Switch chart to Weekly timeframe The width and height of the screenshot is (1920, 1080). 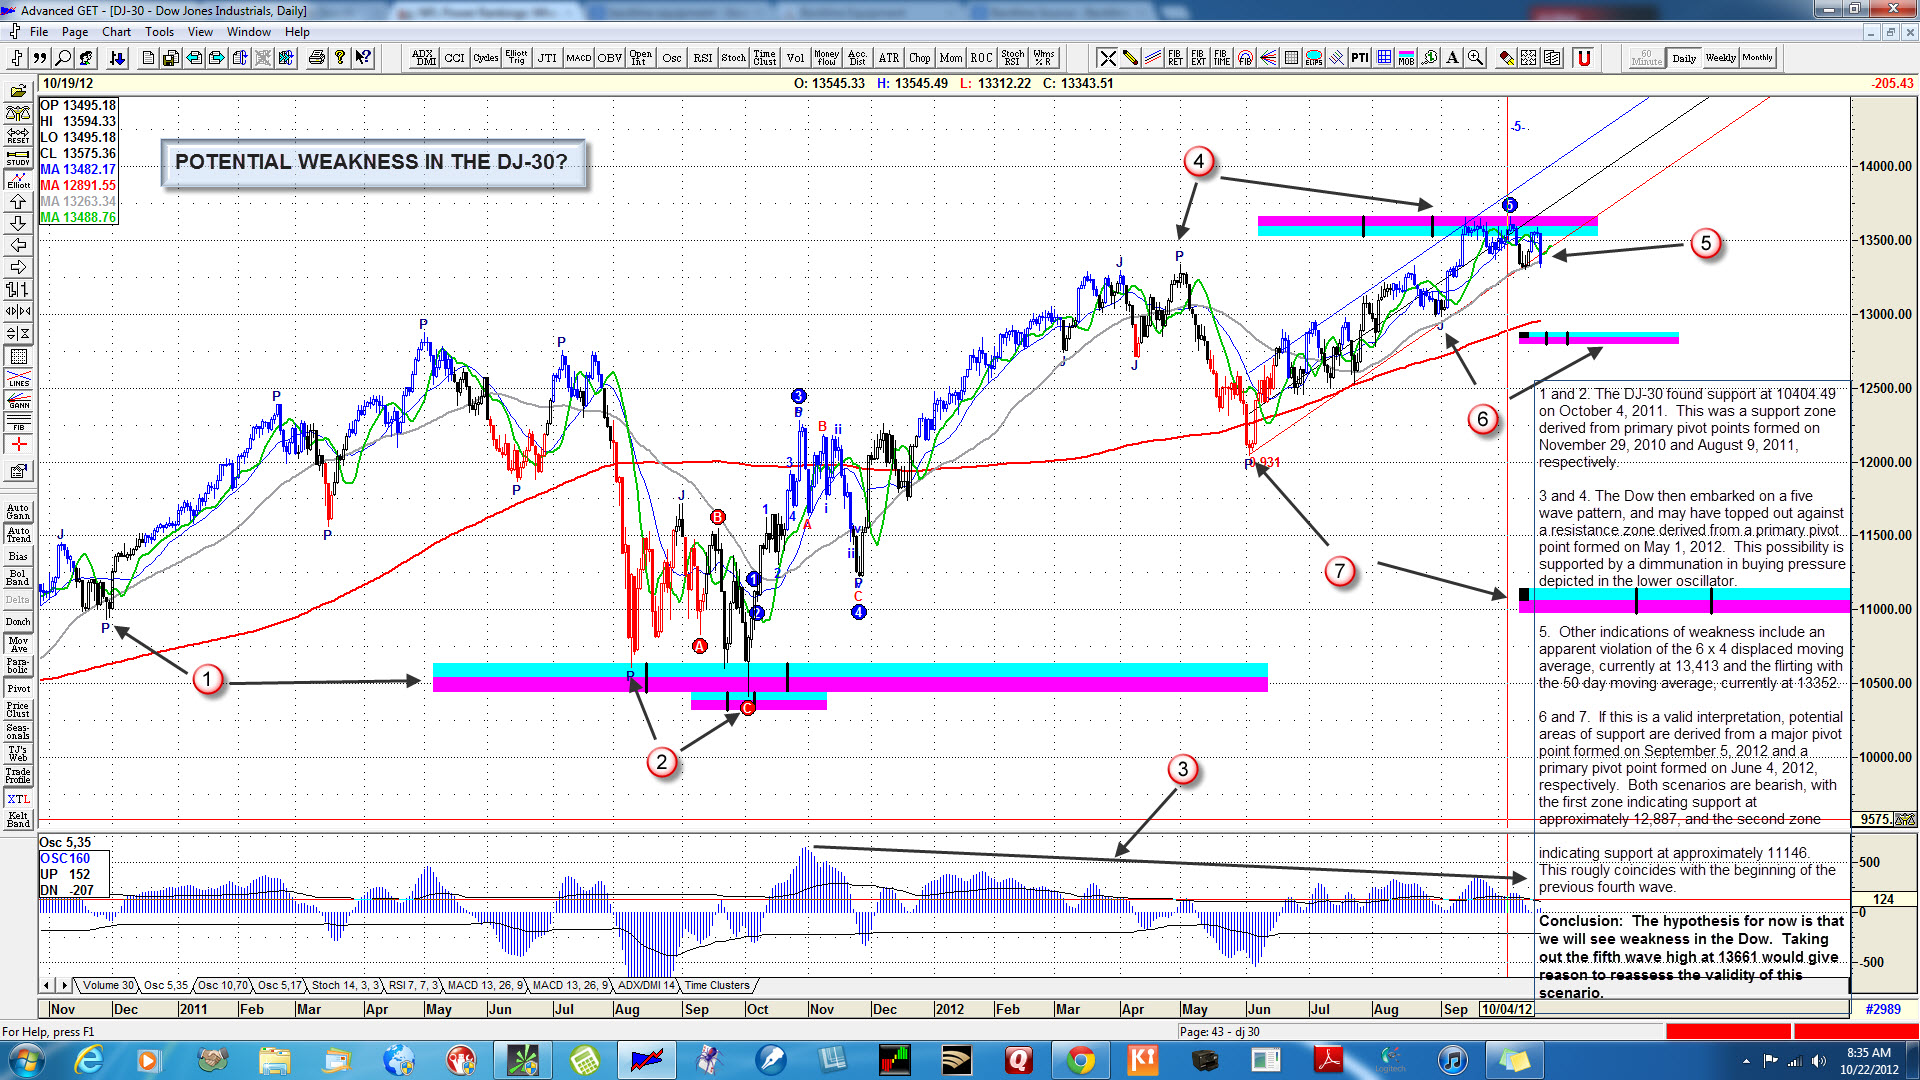pos(1721,58)
